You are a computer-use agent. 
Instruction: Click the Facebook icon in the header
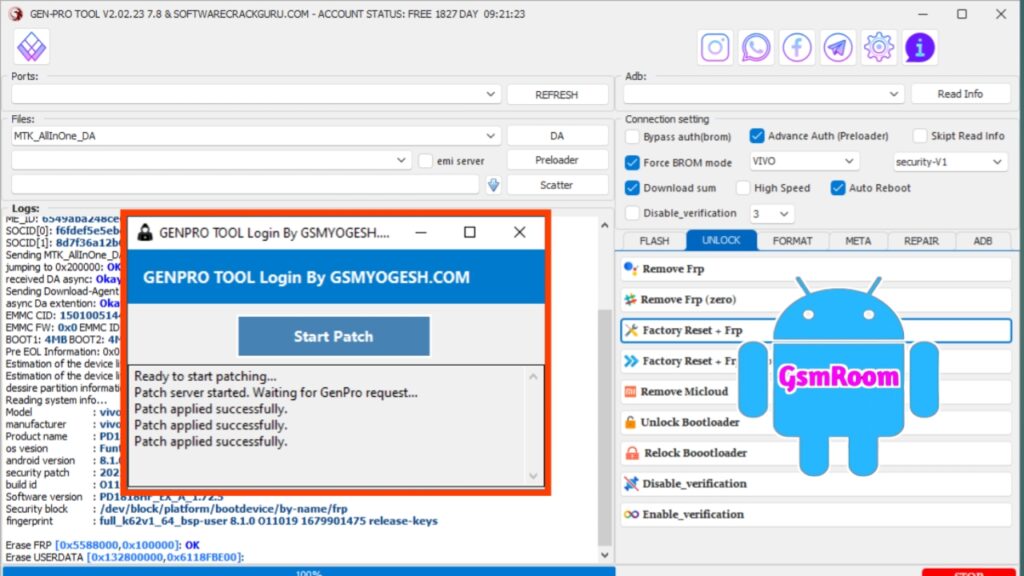point(797,47)
